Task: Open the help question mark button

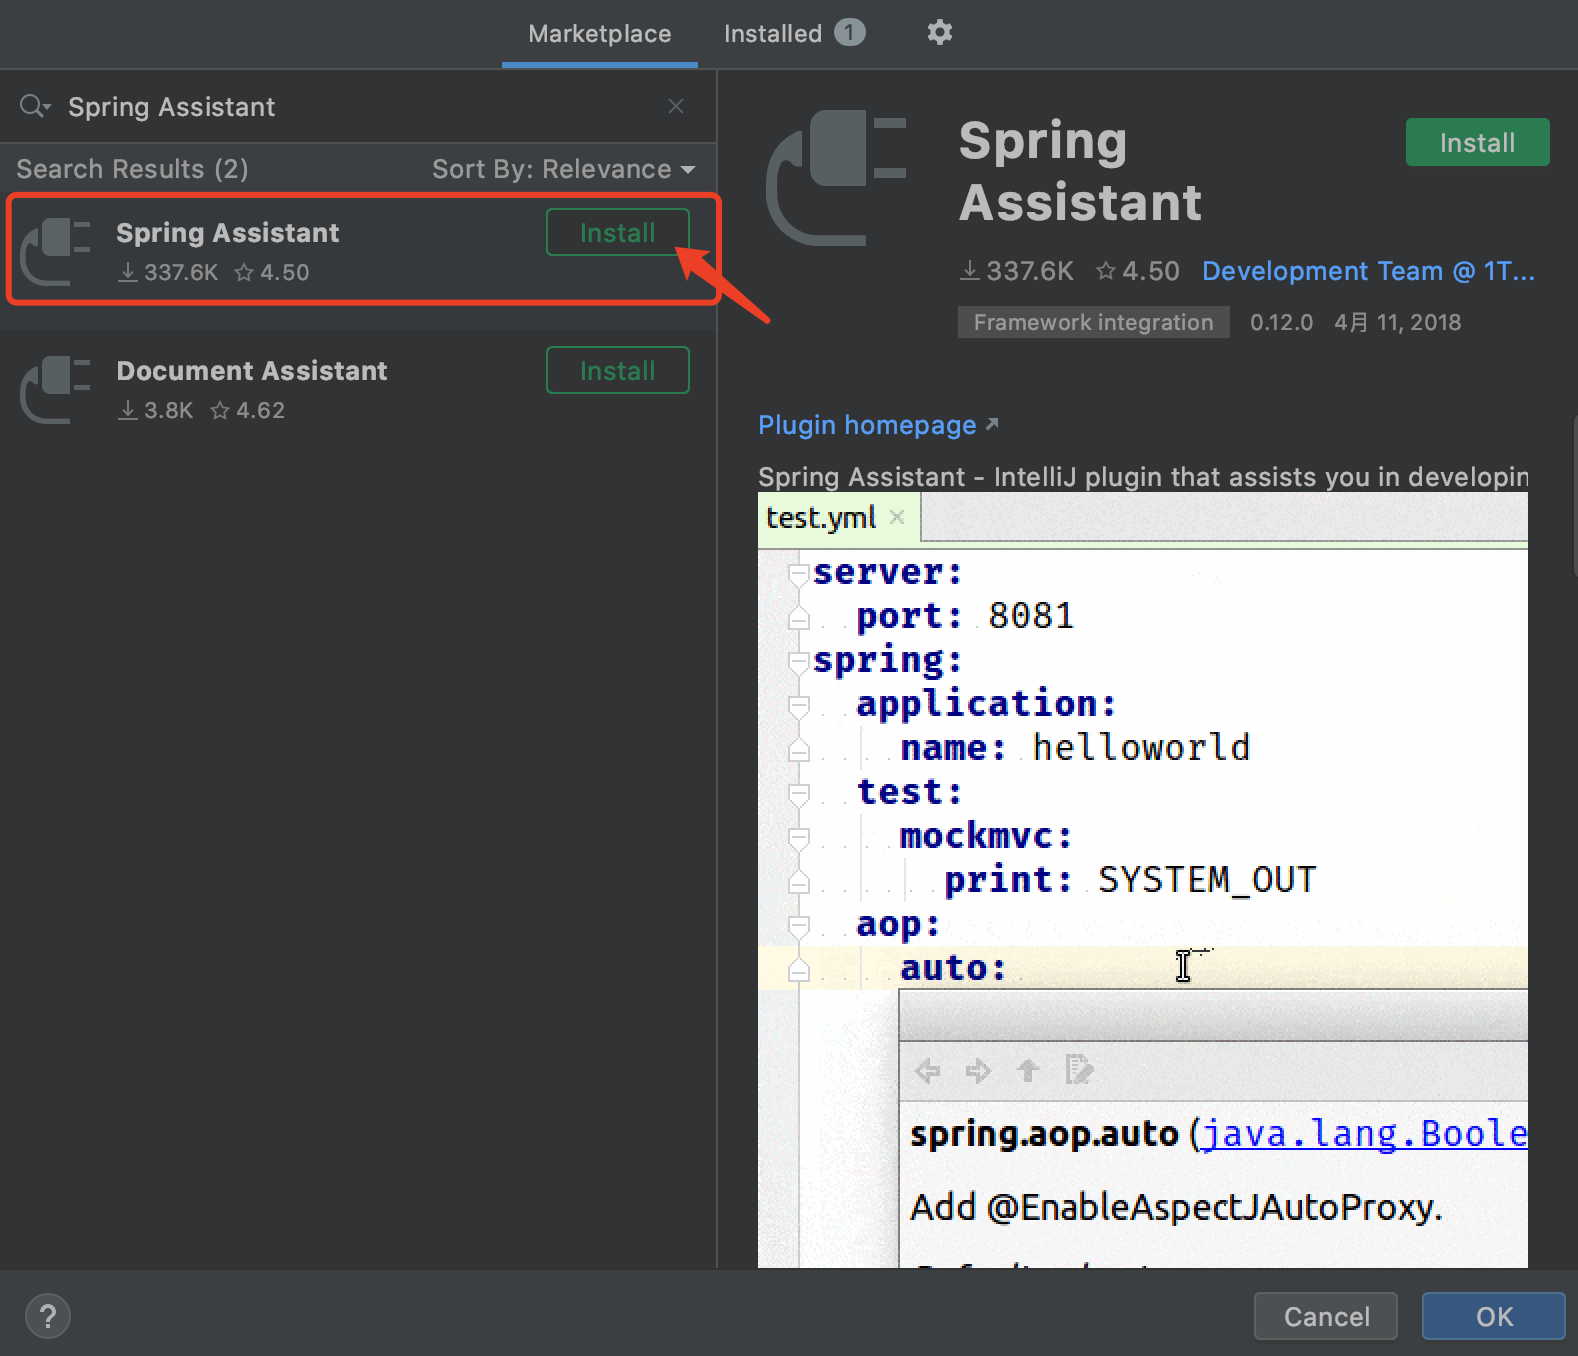Action: pyautogui.click(x=47, y=1316)
